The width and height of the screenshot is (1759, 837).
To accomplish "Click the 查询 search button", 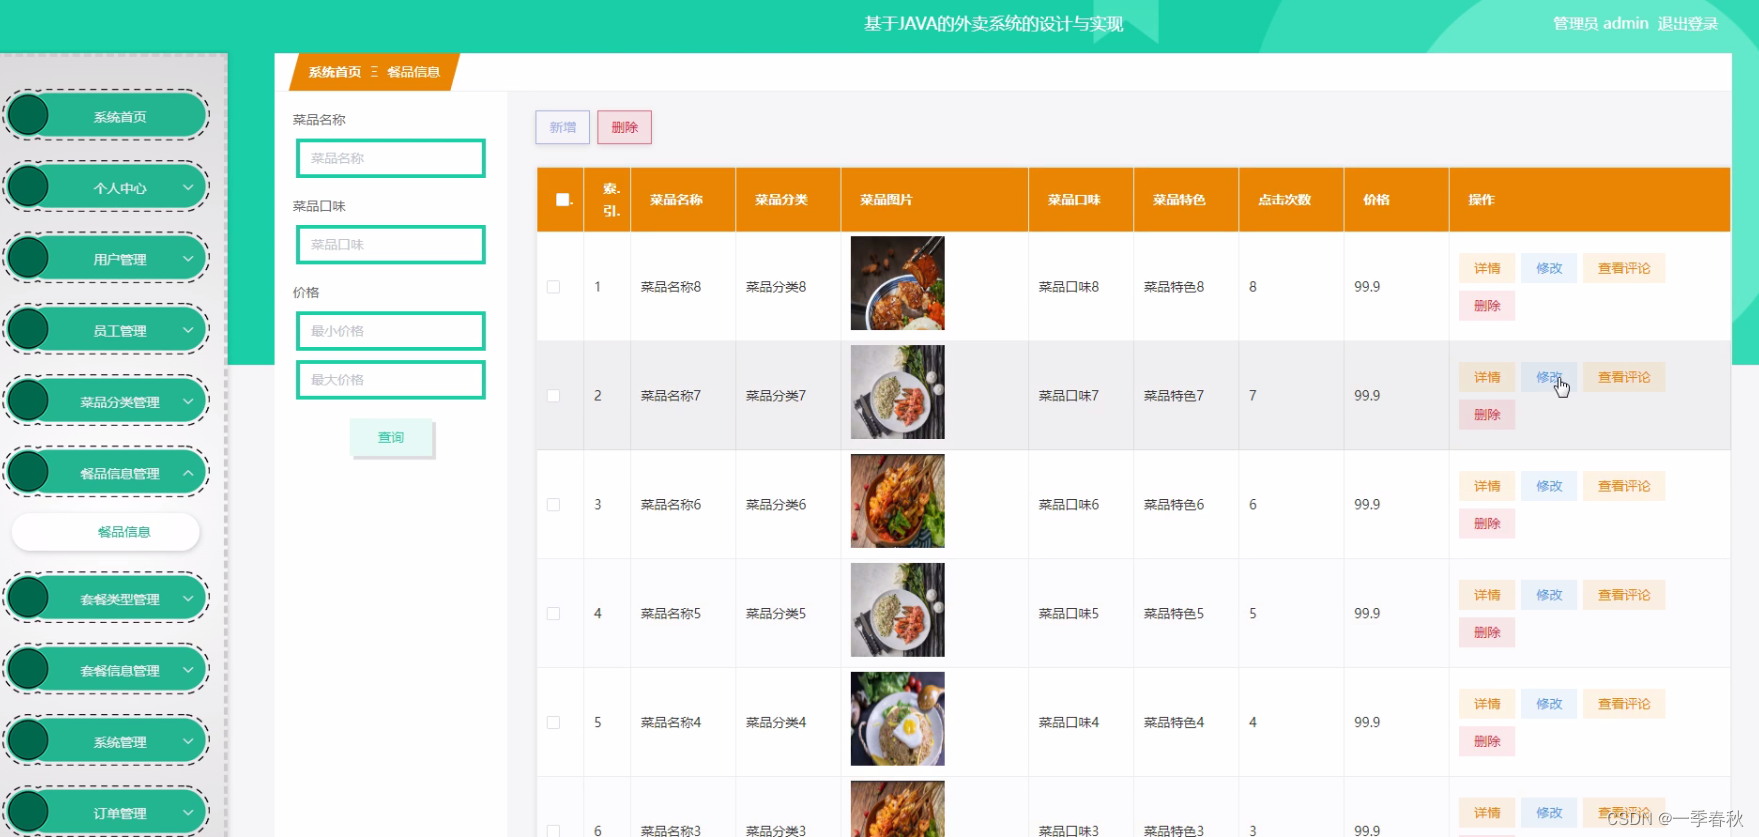I will click(391, 437).
